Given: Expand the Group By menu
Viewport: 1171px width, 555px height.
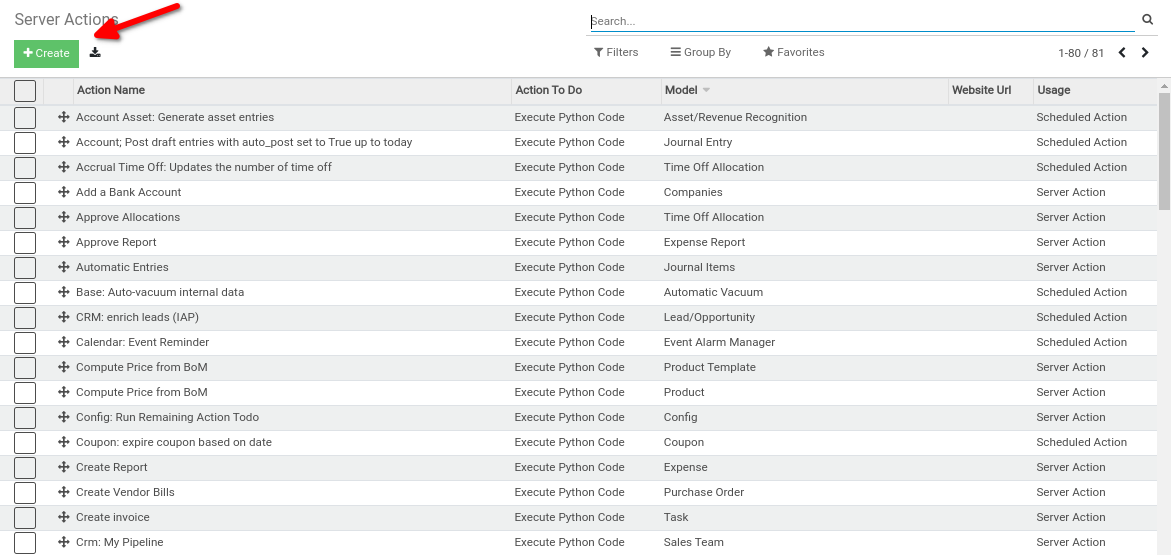Looking at the screenshot, I should coord(700,52).
